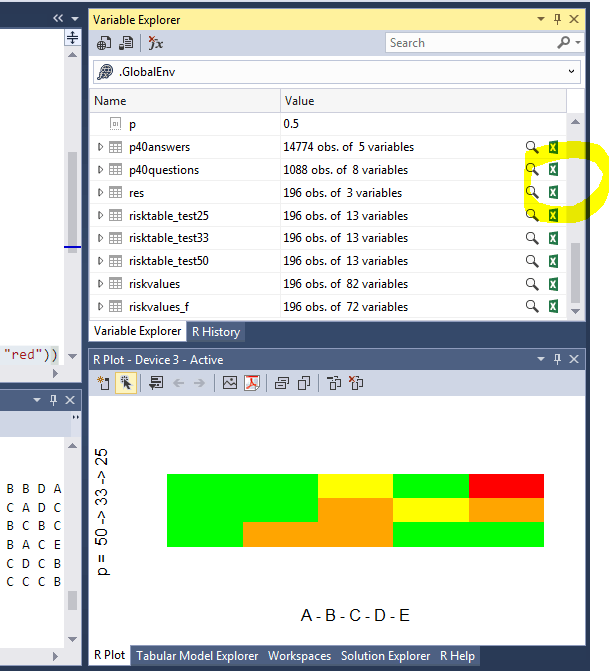Viewport: 609px width, 671px height.
Task: Click the new plot window icon
Action: [104, 383]
